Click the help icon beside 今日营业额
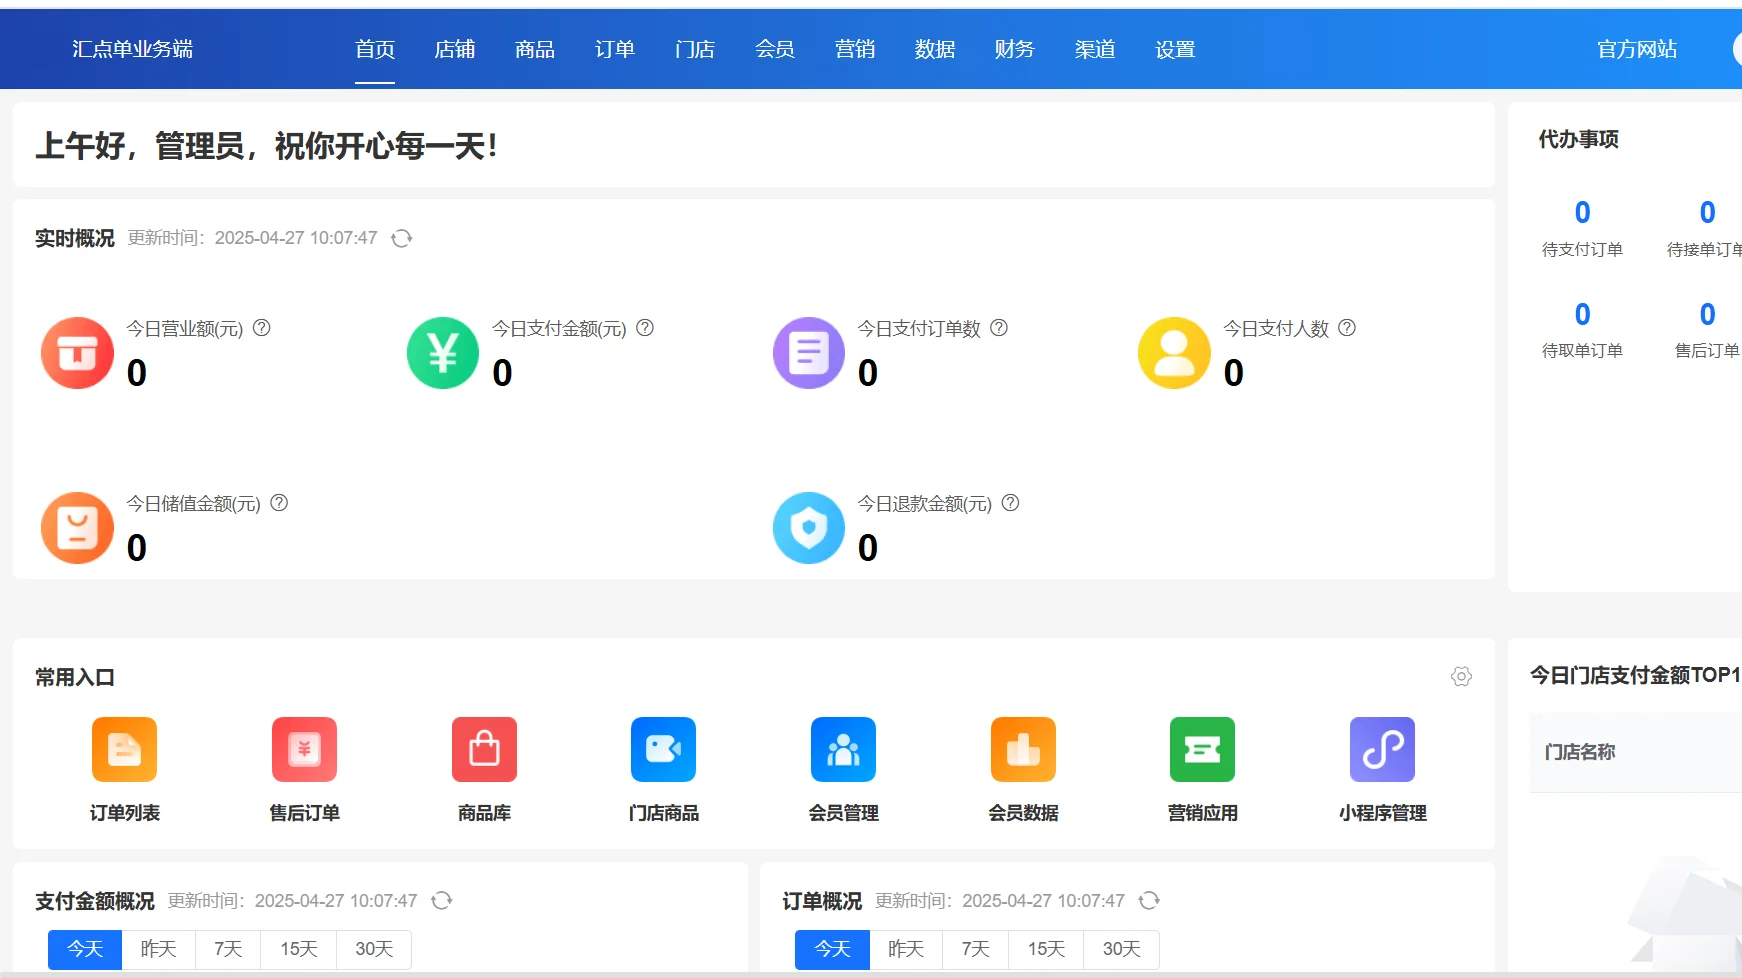Image resolution: width=1742 pixels, height=978 pixels. 261,328
